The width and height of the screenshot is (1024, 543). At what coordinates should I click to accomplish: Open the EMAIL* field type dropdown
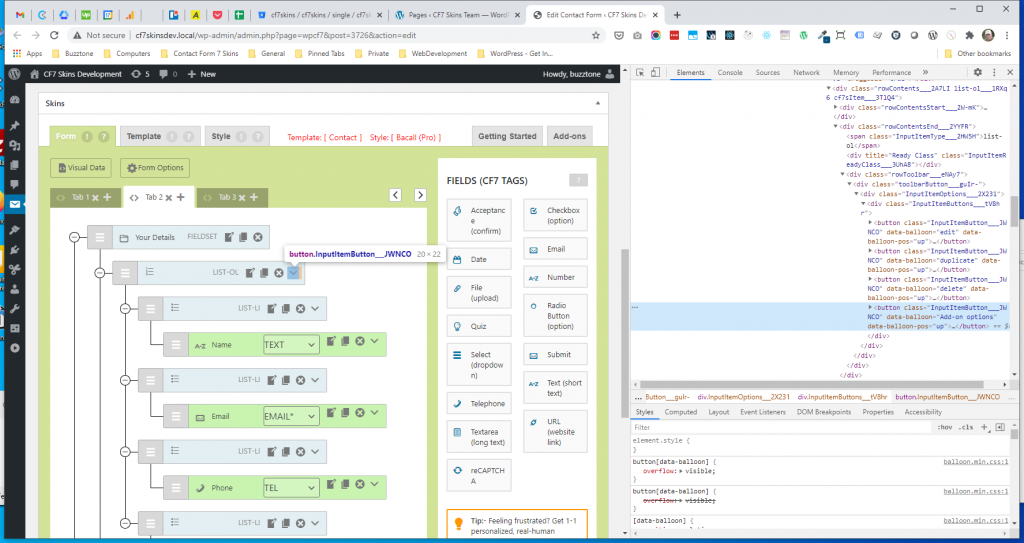[x=291, y=416]
